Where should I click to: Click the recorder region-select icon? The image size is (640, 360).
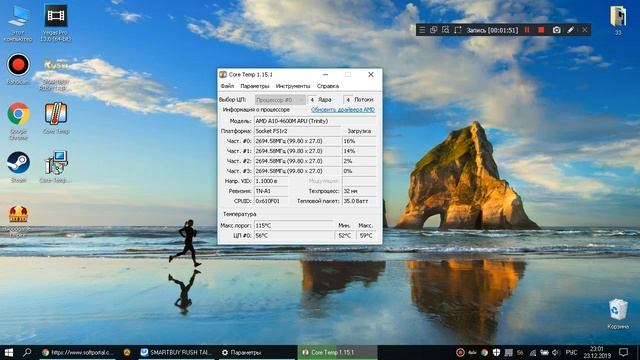457,30
